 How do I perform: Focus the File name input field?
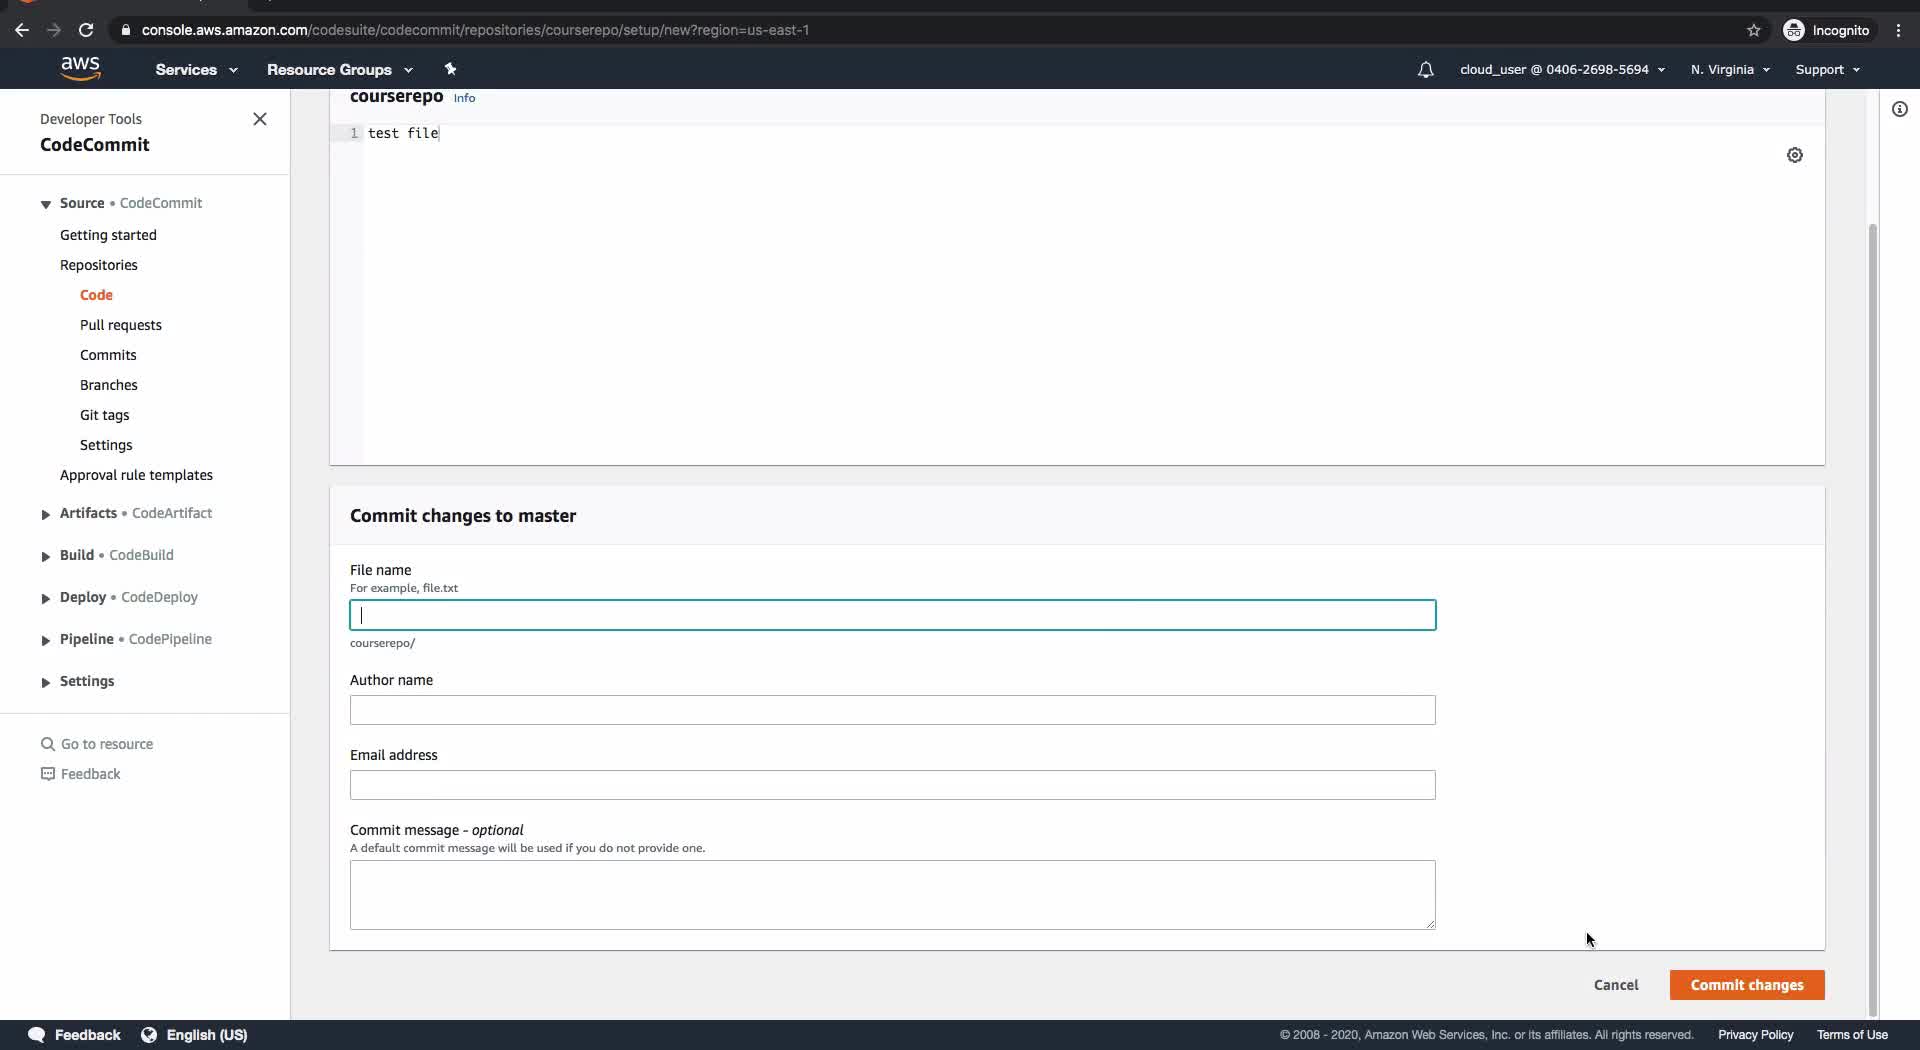893,615
